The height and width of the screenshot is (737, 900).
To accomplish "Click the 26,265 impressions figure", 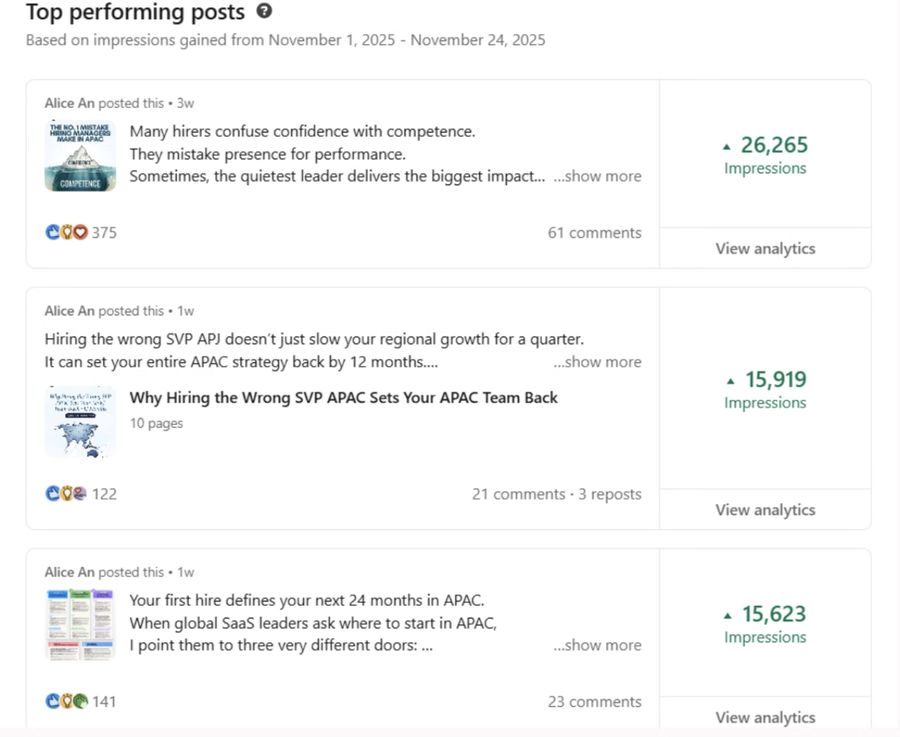I will coord(774,145).
